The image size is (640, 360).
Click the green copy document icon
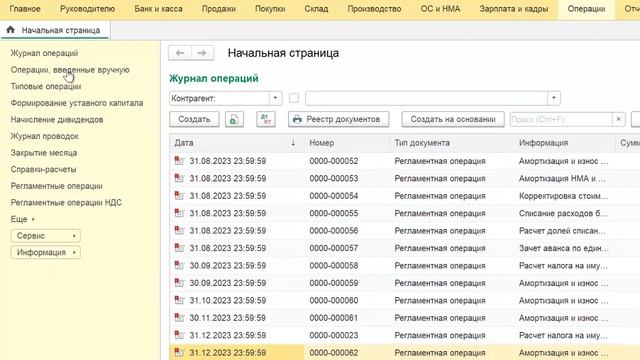click(x=234, y=119)
